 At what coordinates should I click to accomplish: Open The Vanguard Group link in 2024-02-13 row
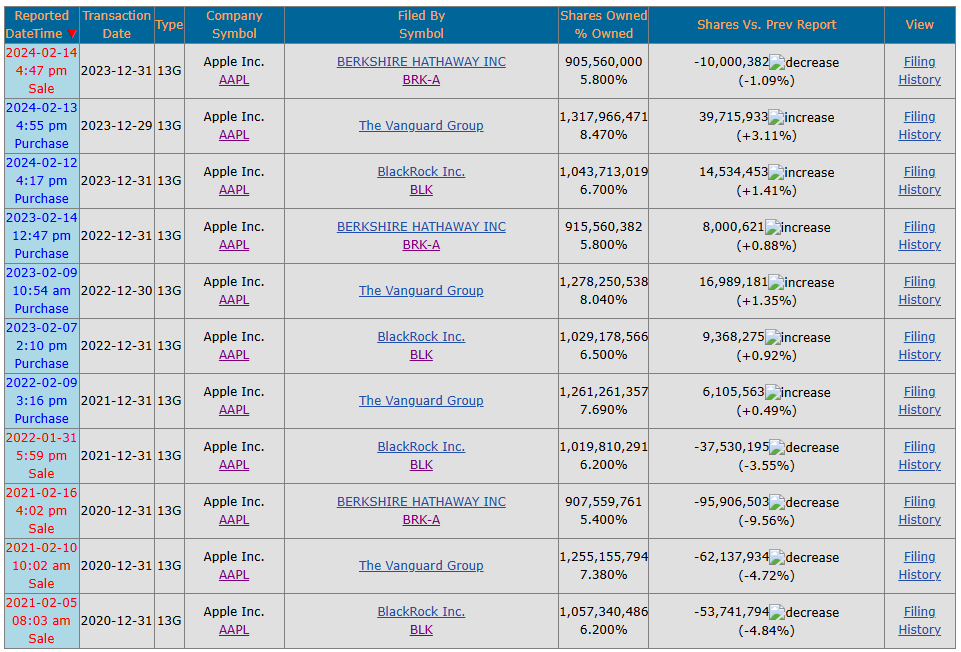point(421,126)
